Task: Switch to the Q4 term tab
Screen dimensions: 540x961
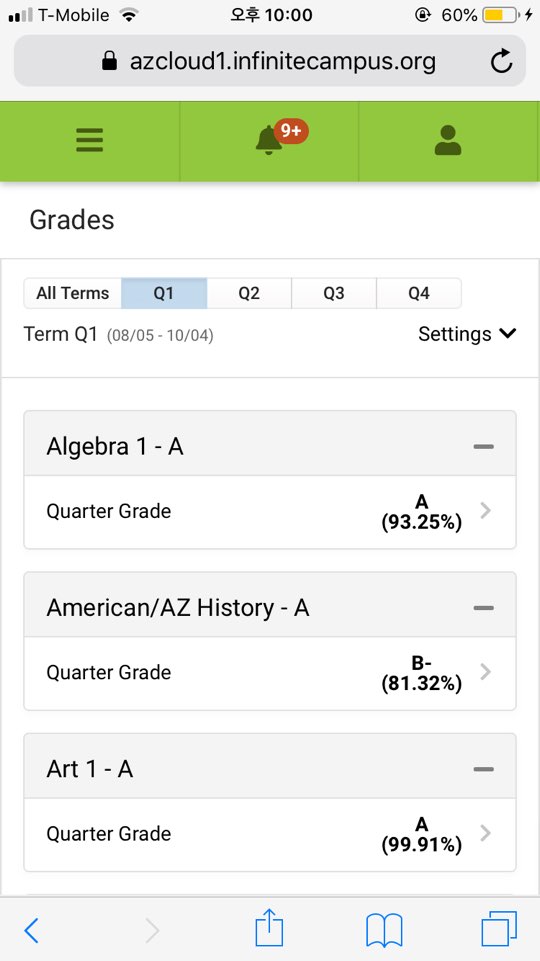Action: coord(419,294)
